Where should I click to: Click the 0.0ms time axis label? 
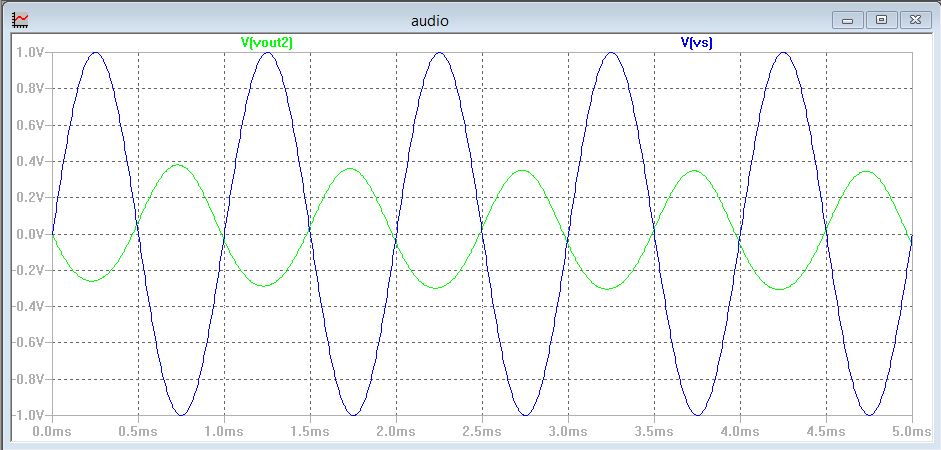pyautogui.click(x=52, y=431)
